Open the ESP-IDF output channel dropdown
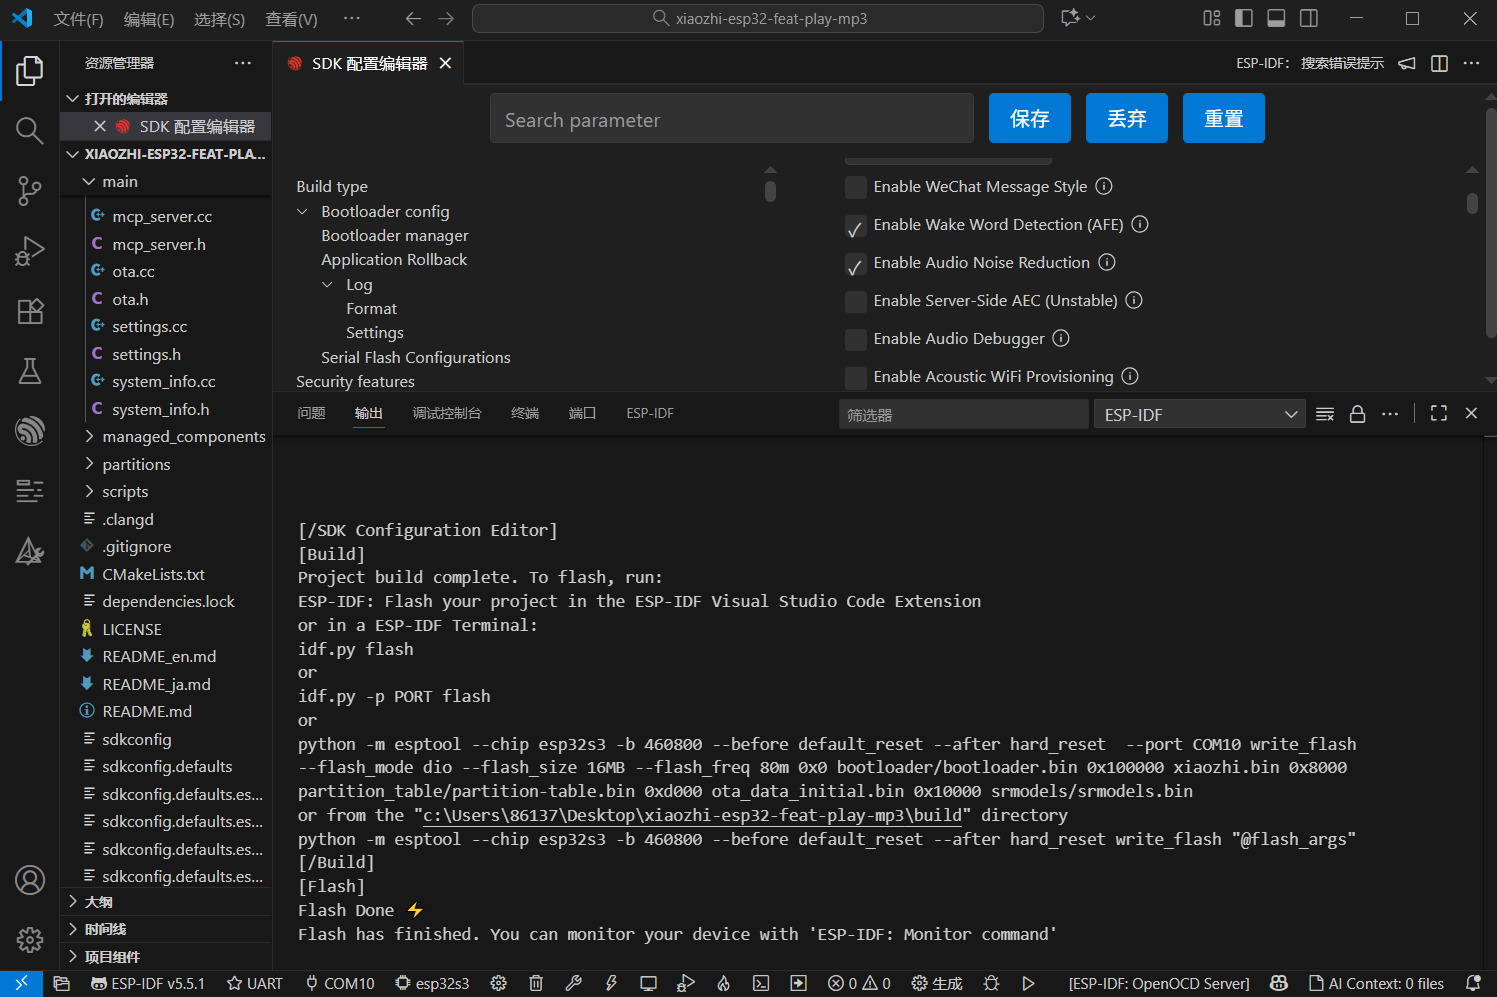 [x=1199, y=414]
